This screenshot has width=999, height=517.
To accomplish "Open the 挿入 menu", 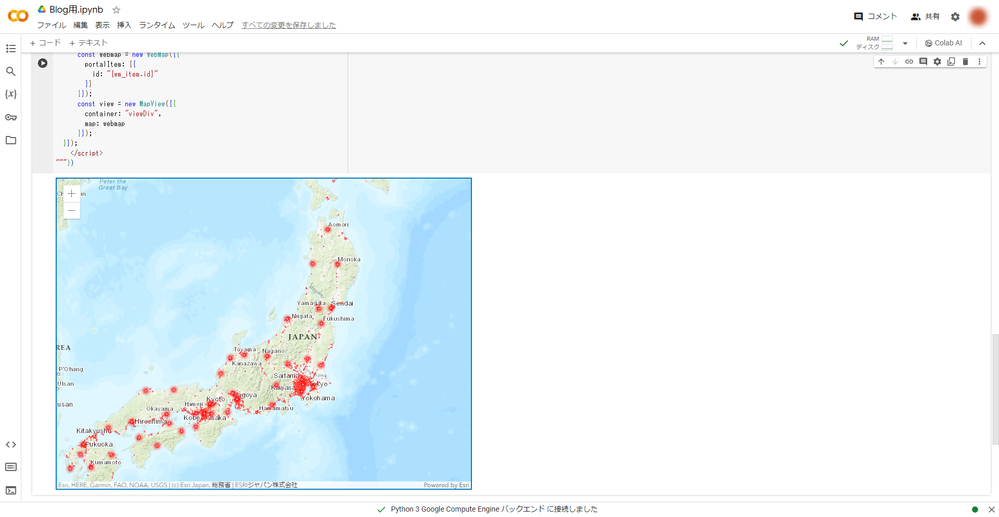I will point(124,25).
